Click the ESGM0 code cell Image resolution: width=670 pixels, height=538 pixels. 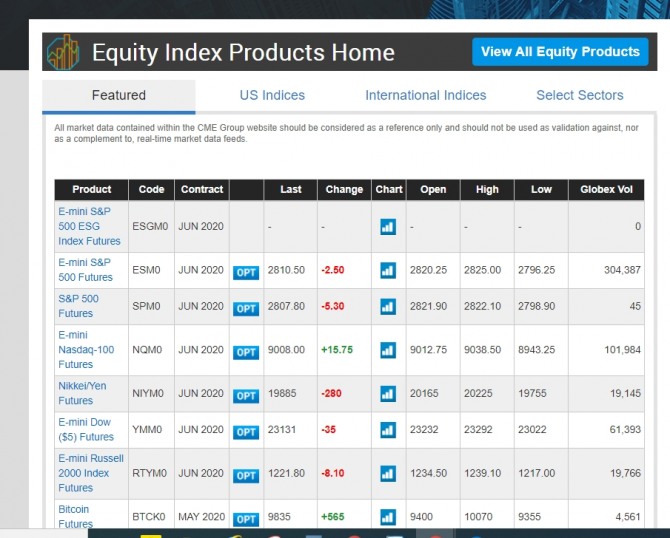tap(150, 226)
